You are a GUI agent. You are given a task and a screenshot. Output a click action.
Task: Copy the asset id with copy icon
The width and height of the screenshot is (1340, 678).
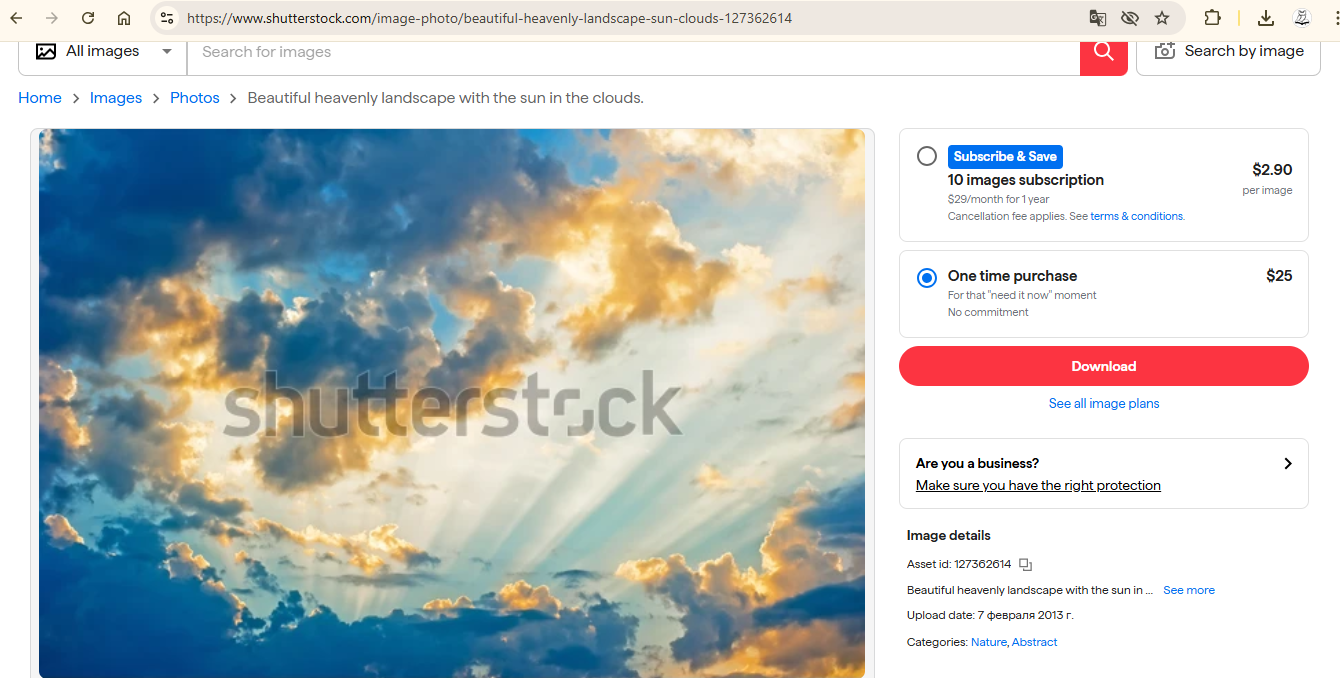(1025, 565)
